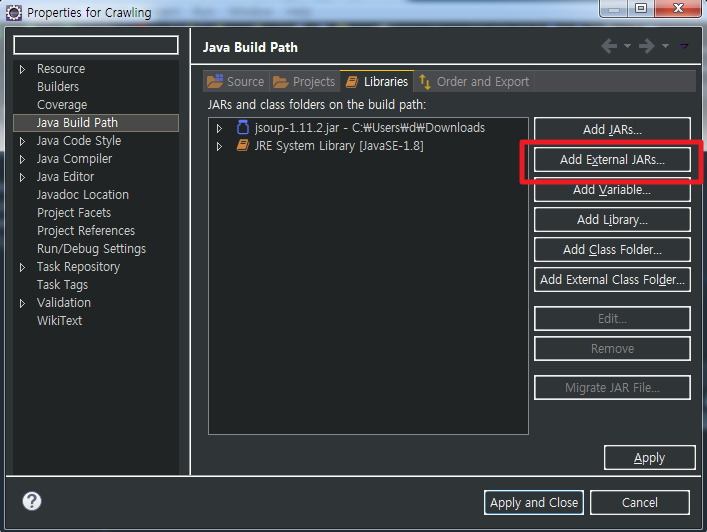Select Project References in the tree
Image resolution: width=707 pixels, height=532 pixels.
[86, 231]
